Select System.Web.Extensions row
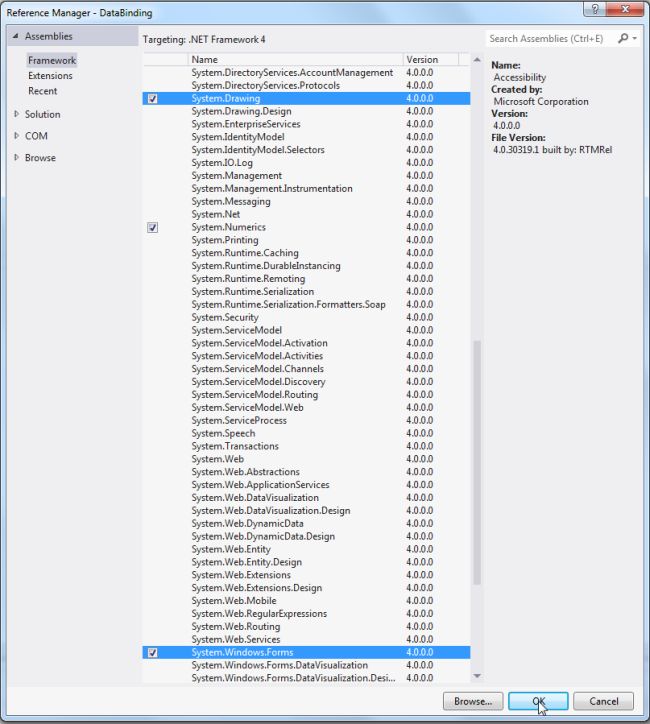650x724 pixels. 306,575
